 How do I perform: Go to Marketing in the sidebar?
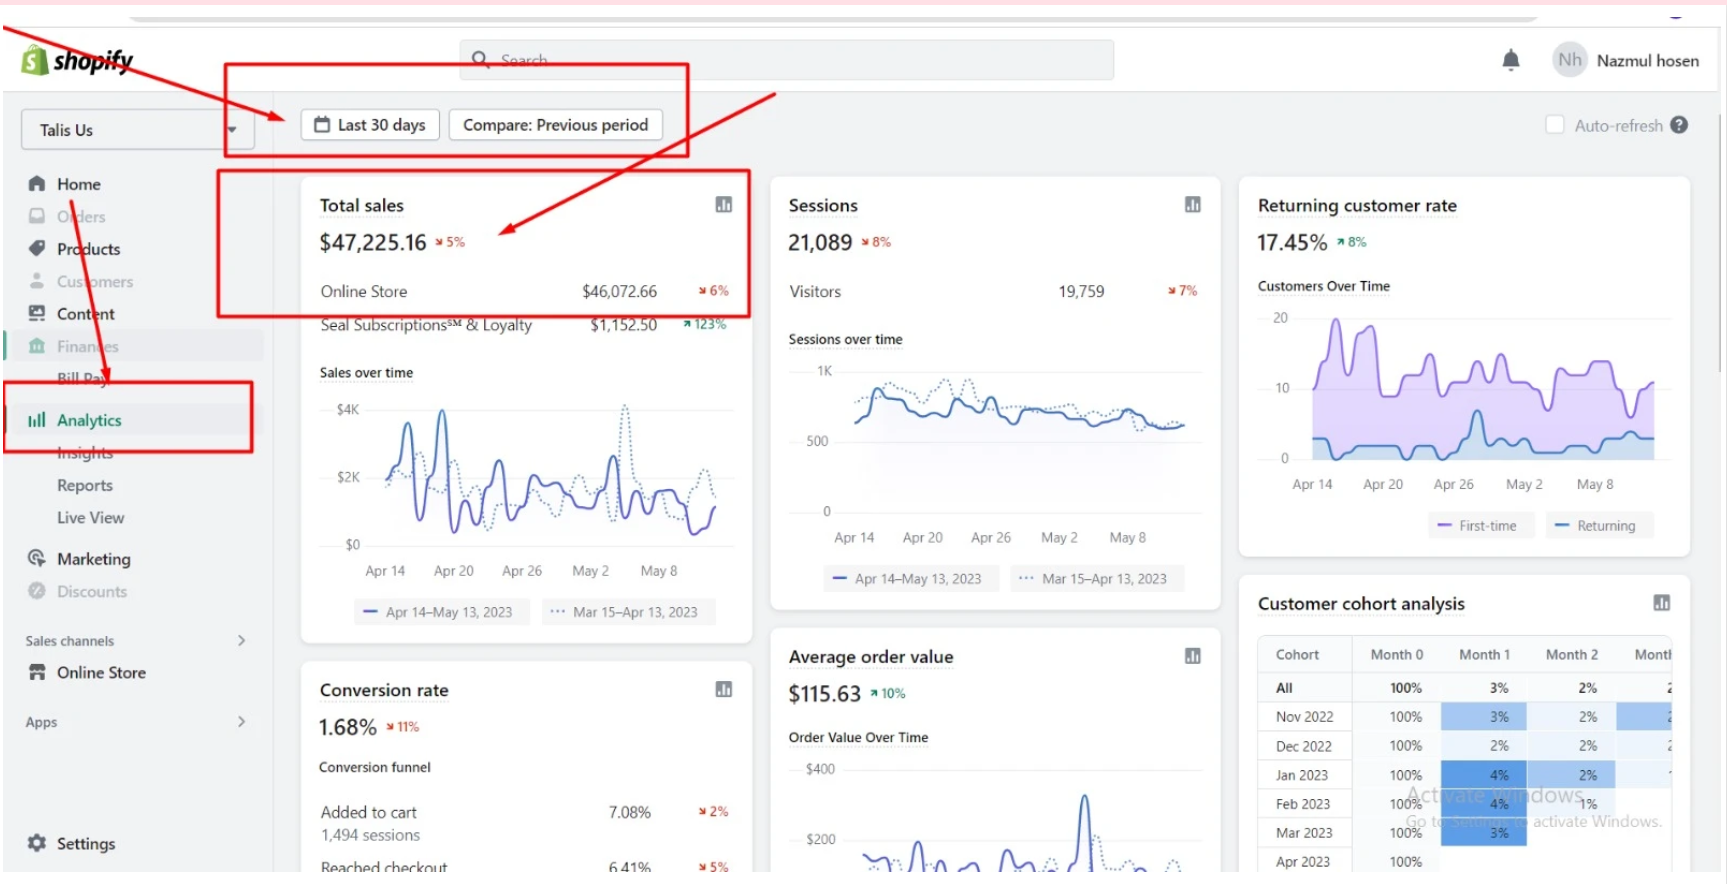(93, 559)
